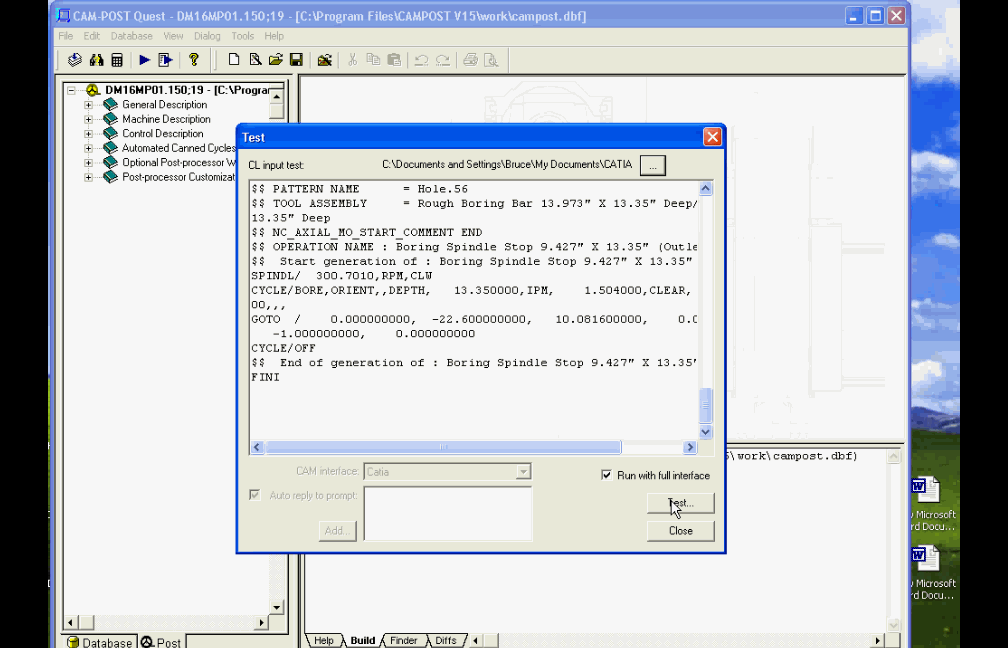The image size is (1008, 648).
Task: Click the printer icon
Action: [x=471, y=60]
